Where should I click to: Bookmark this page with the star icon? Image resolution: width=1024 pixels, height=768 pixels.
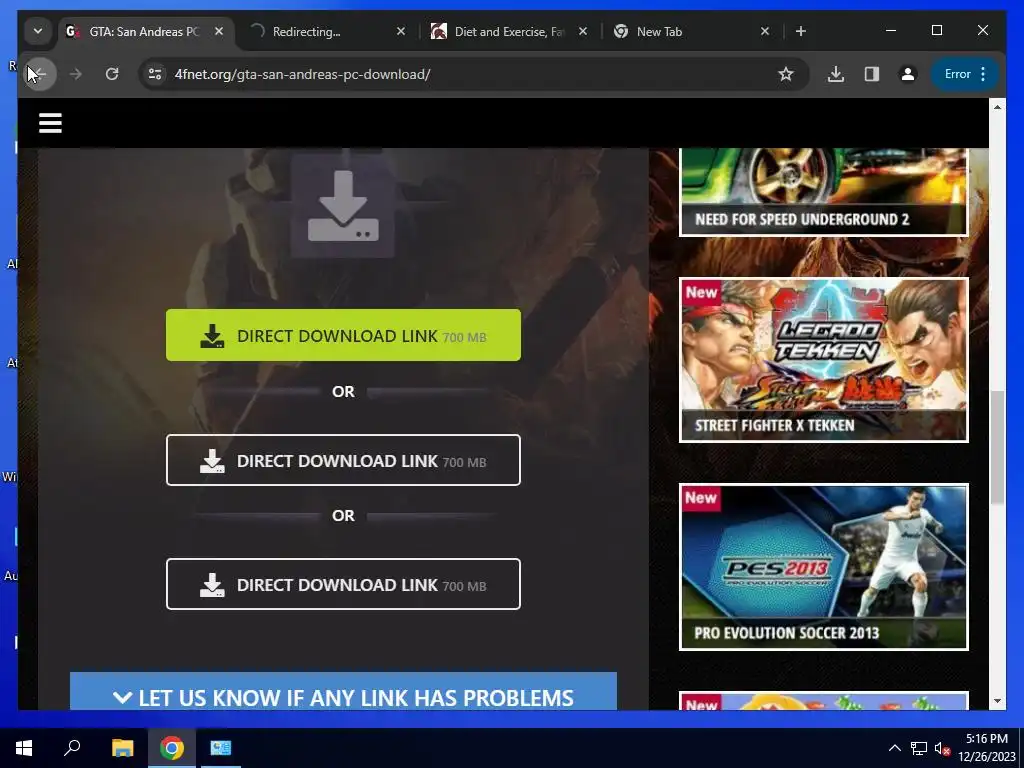[786, 74]
